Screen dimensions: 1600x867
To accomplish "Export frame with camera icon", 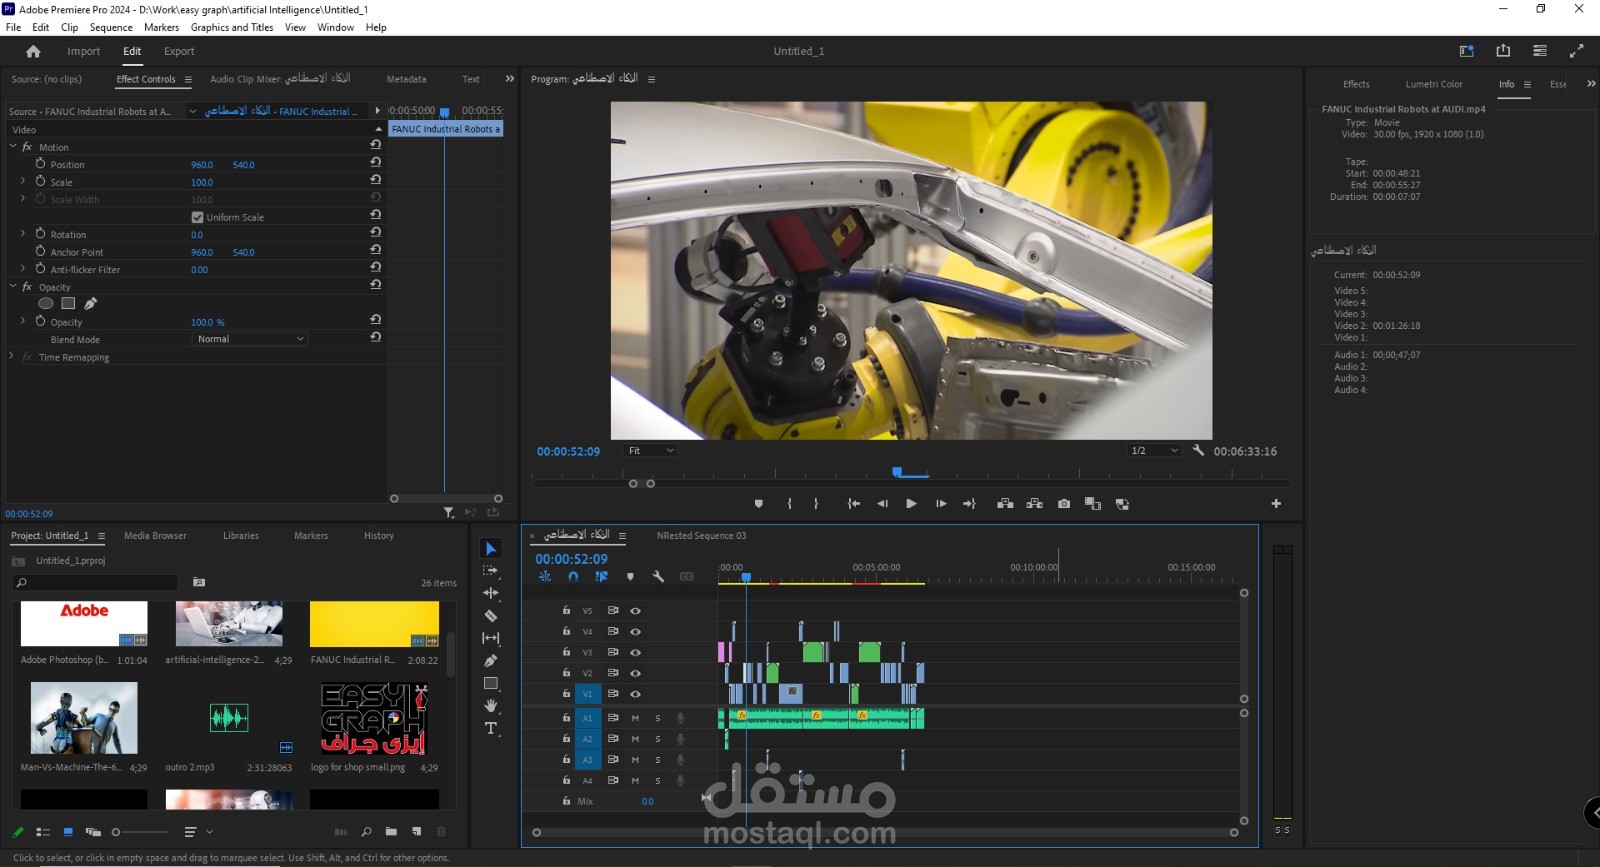I will 1064,504.
